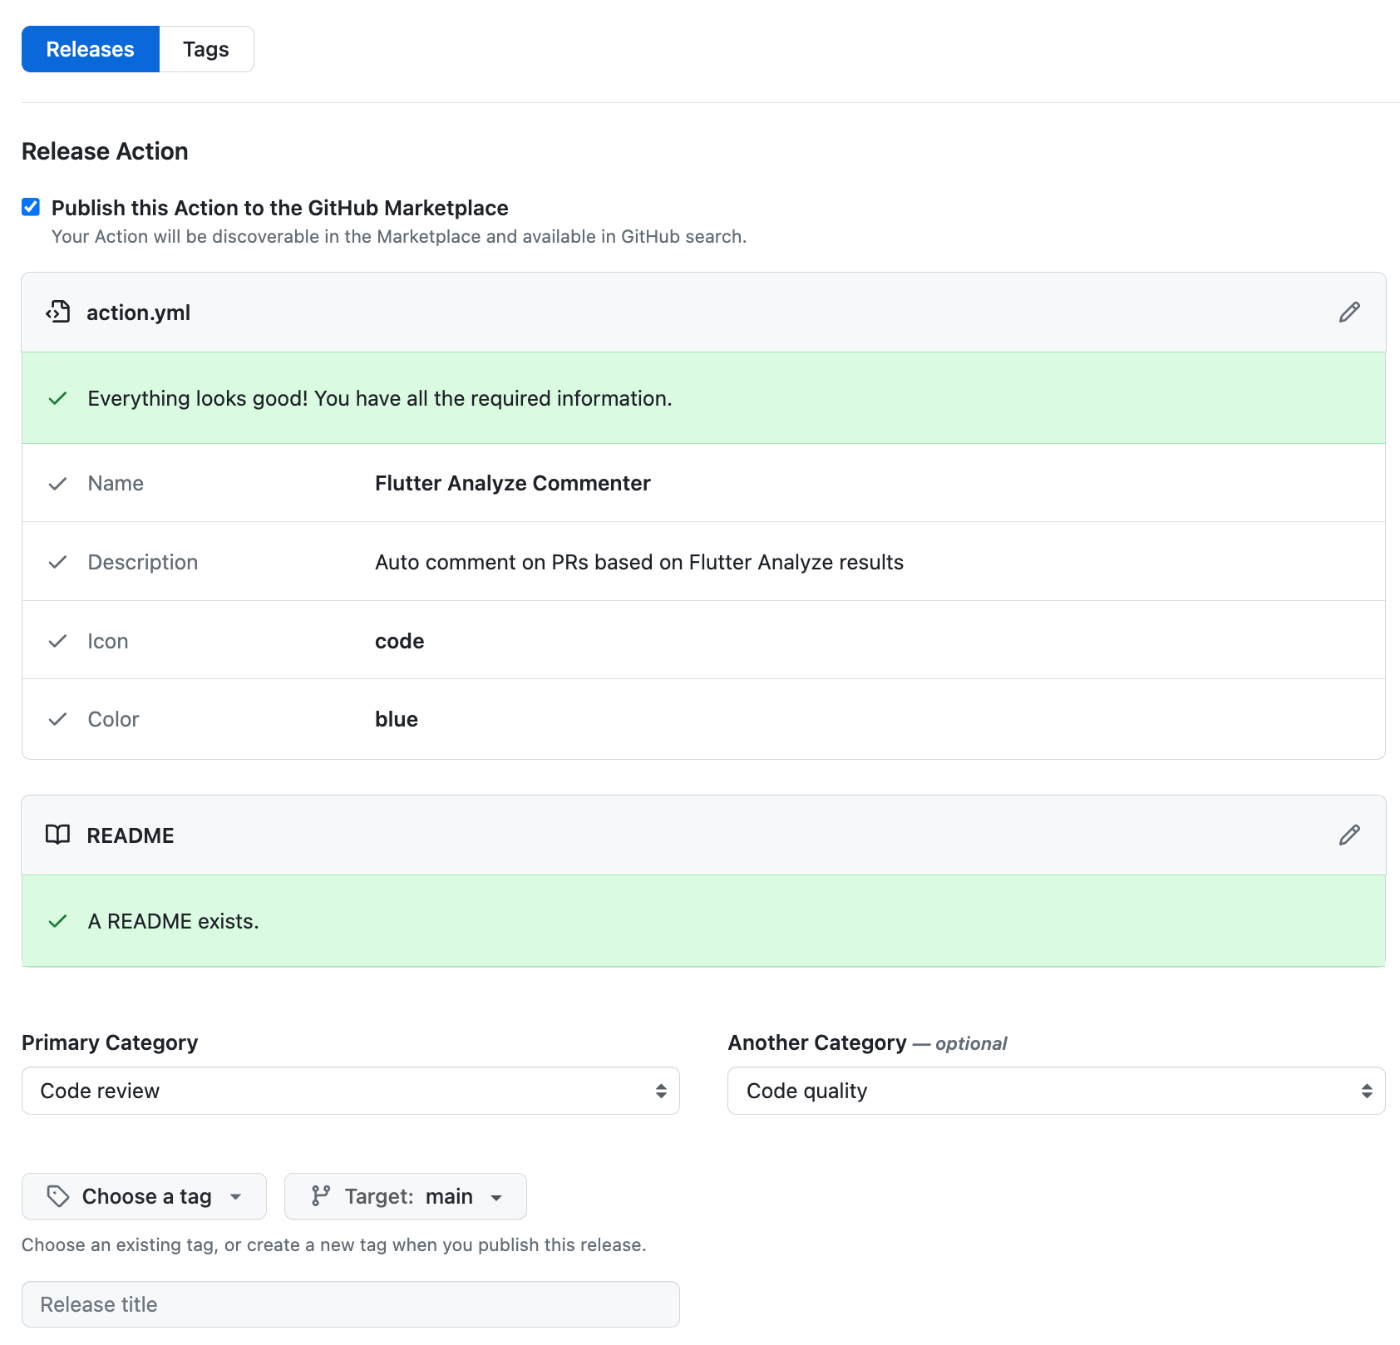Click the action.yml file code icon
The image size is (1400, 1345).
click(58, 312)
